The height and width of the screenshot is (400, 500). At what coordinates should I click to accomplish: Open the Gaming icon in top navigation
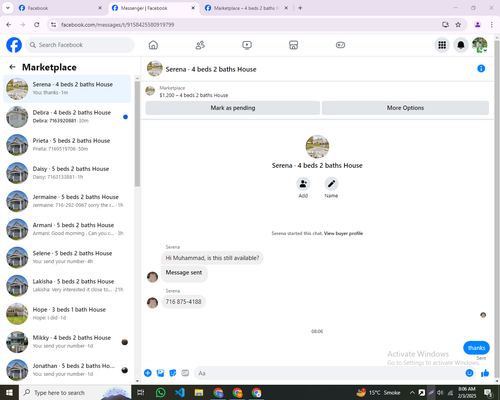point(340,45)
